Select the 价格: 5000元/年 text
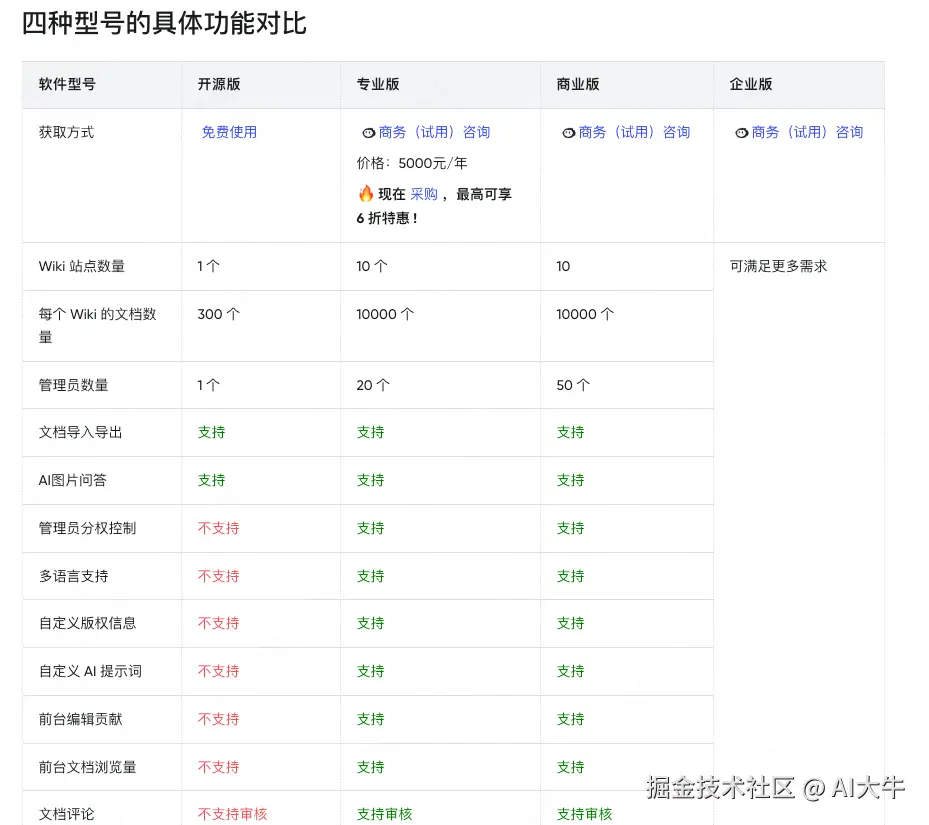The image size is (929, 825). (x=412, y=163)
